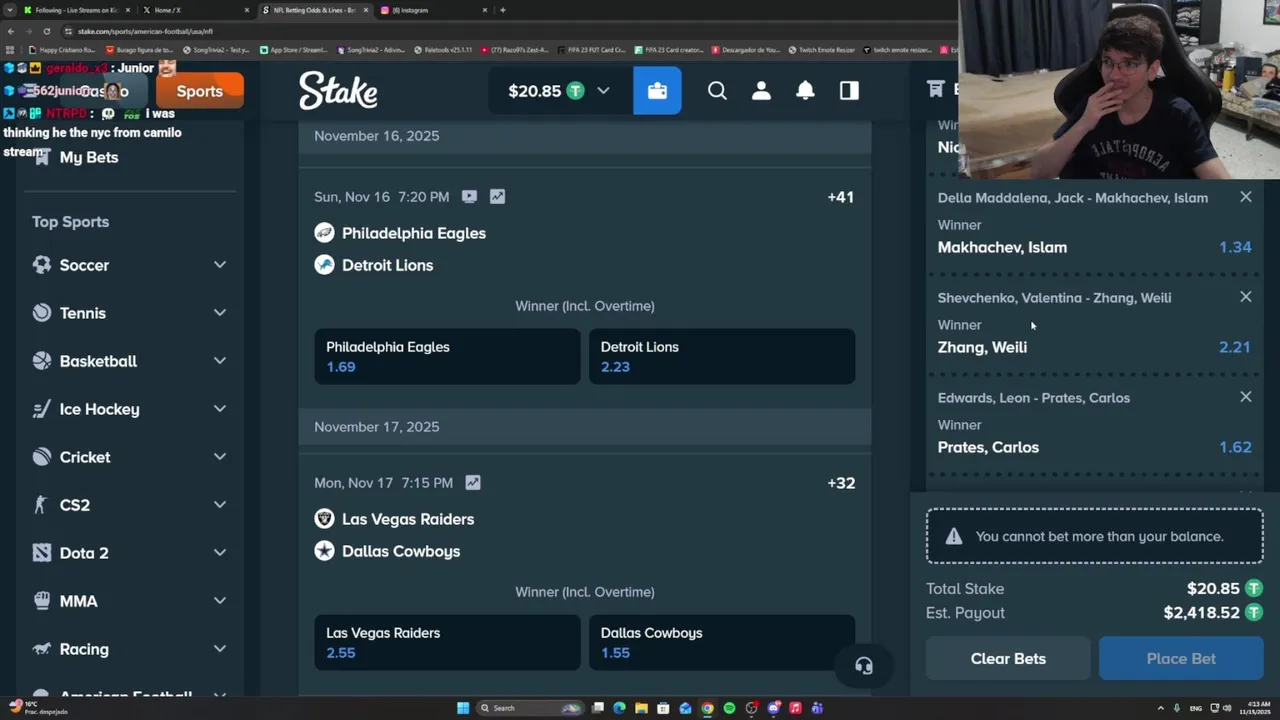Open Spotify from the taskbar
The image size is (1280, 720).
729,708
